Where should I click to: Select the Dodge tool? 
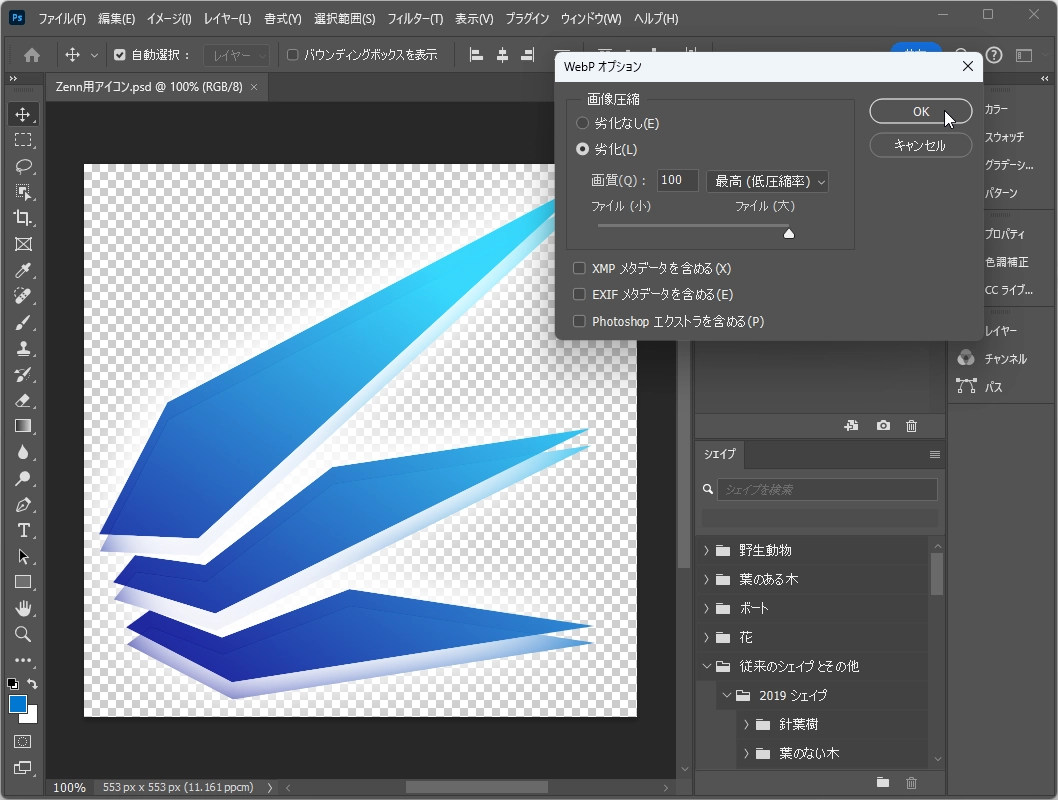[23, 479]
